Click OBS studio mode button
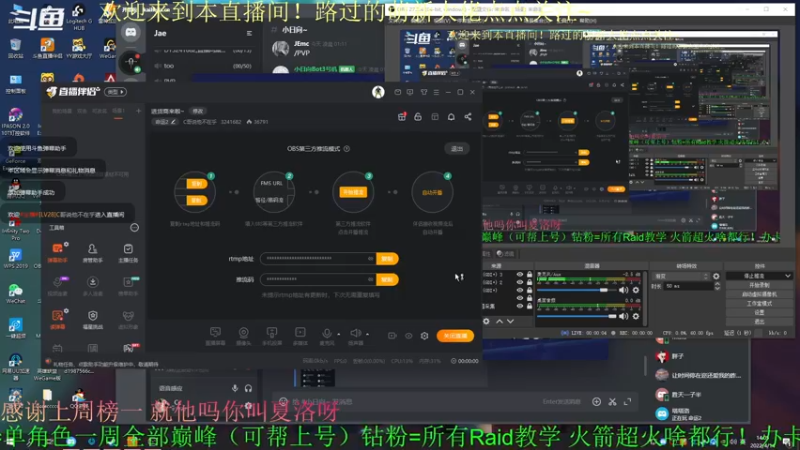 pyautogui.click(x=759, y=304)
